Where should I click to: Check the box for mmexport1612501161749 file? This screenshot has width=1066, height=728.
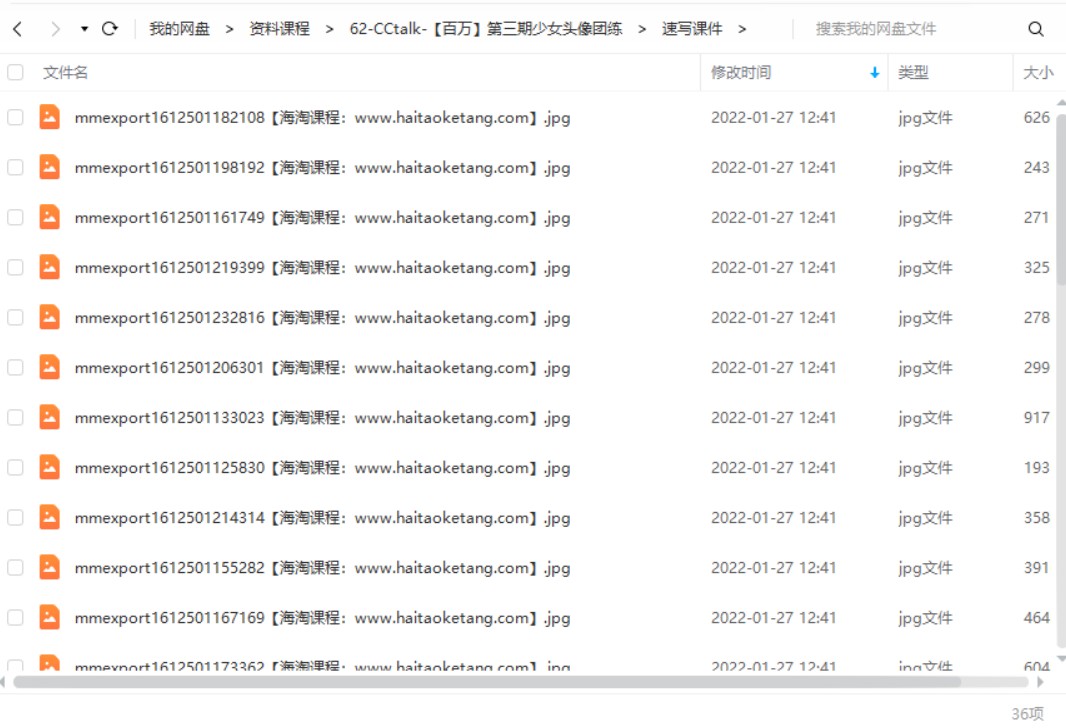pos(15,218)
